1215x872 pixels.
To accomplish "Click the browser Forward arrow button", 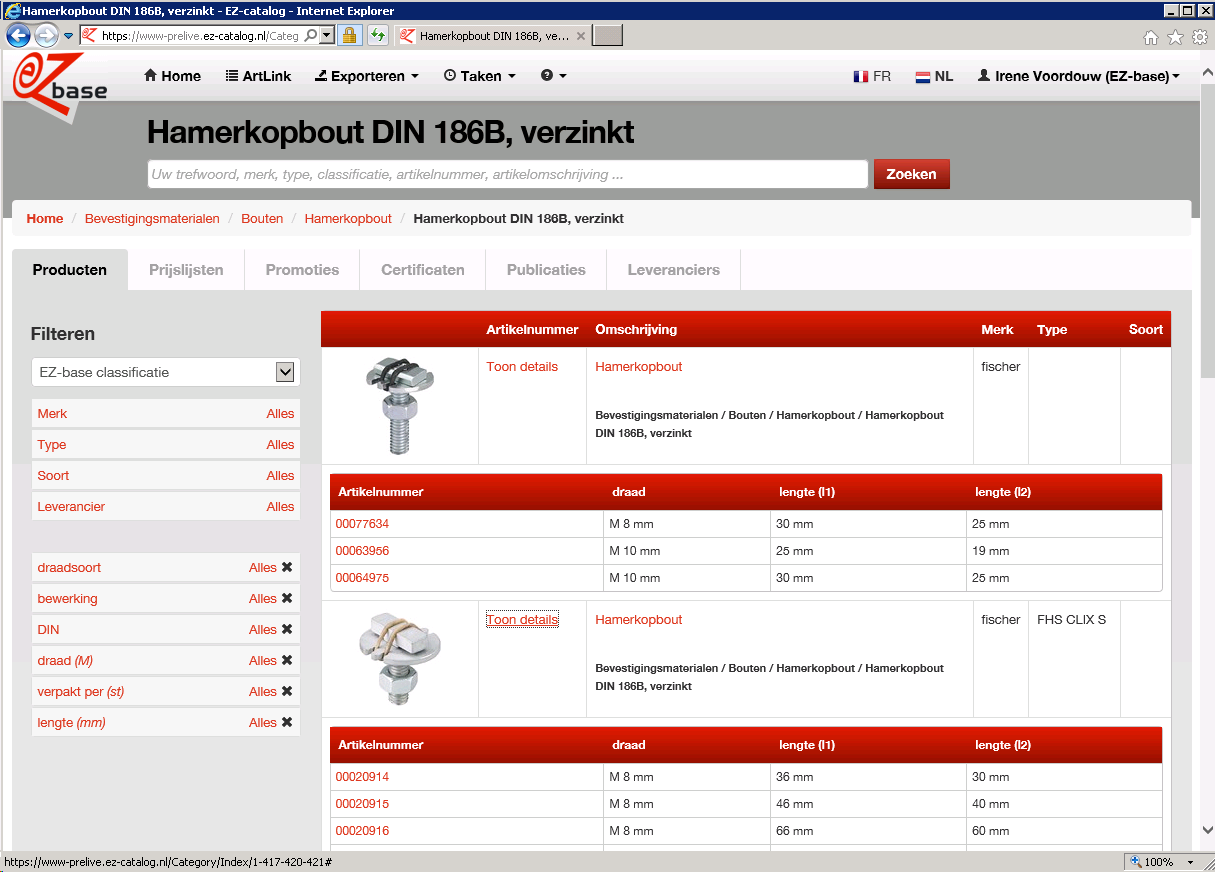I will [46, 36].
